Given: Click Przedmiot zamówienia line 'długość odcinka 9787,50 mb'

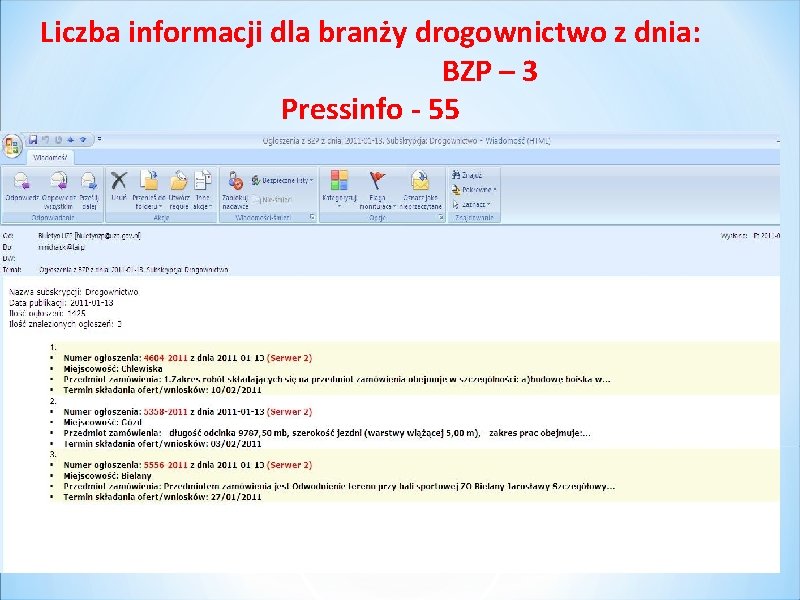Looking at the screenshot, I should click(x=327, y=433).
